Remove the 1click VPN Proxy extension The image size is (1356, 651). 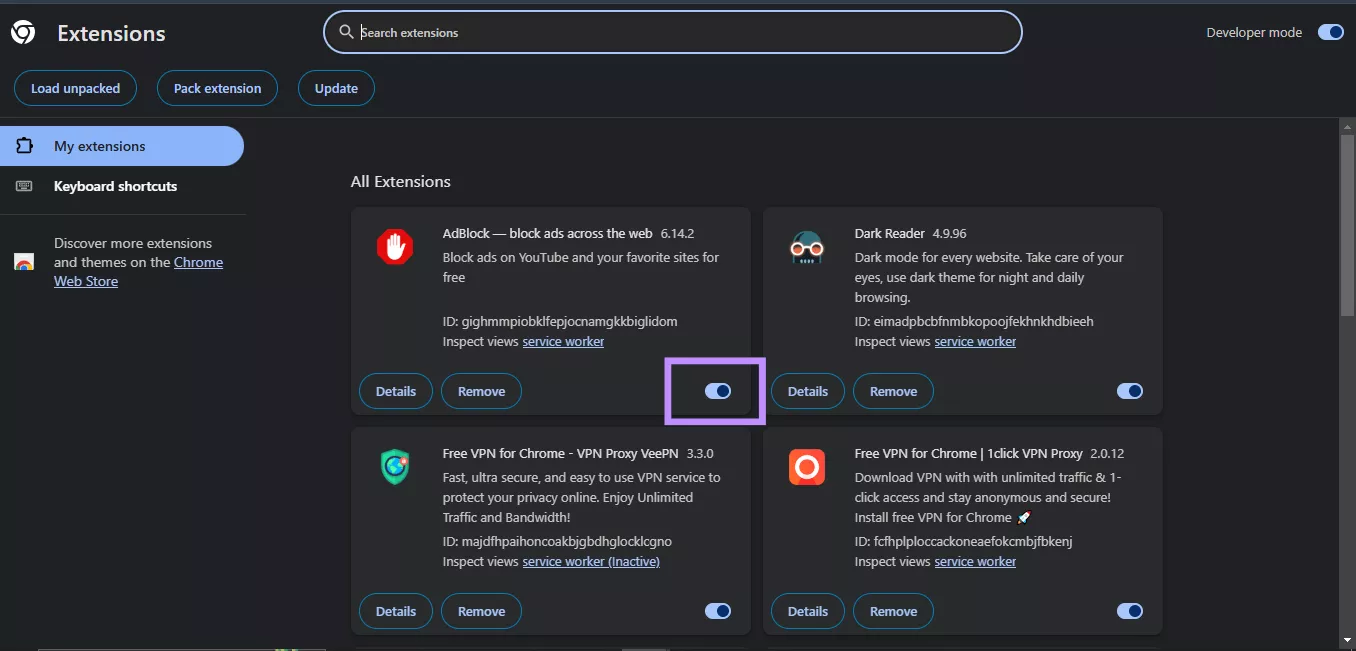click(893, 611)
